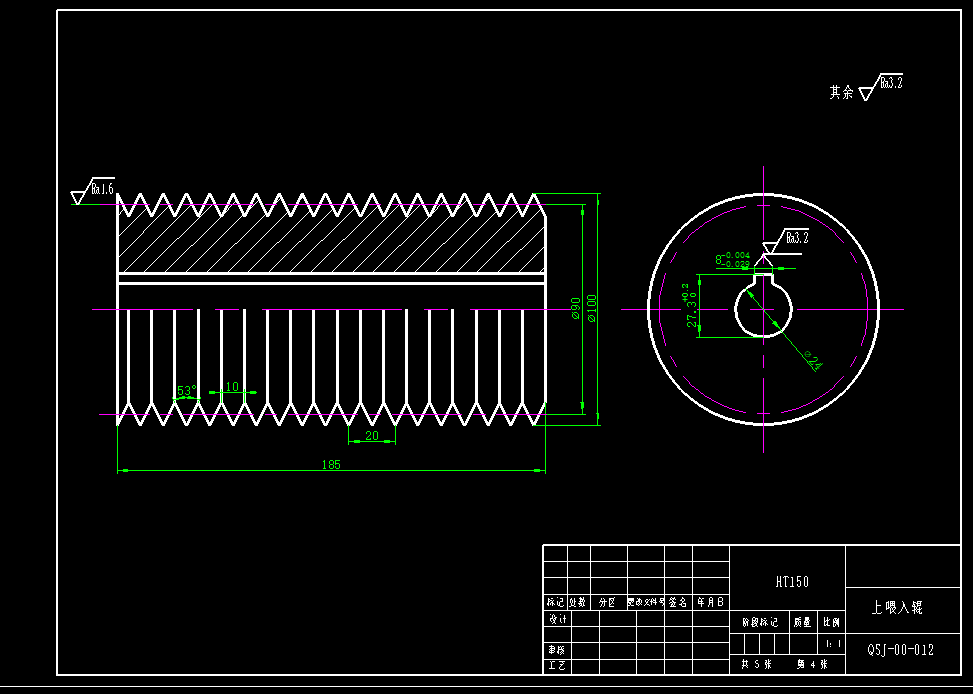Select the 更改文件号 column header
Screen dimensions: 973x694
coord(646,602)
